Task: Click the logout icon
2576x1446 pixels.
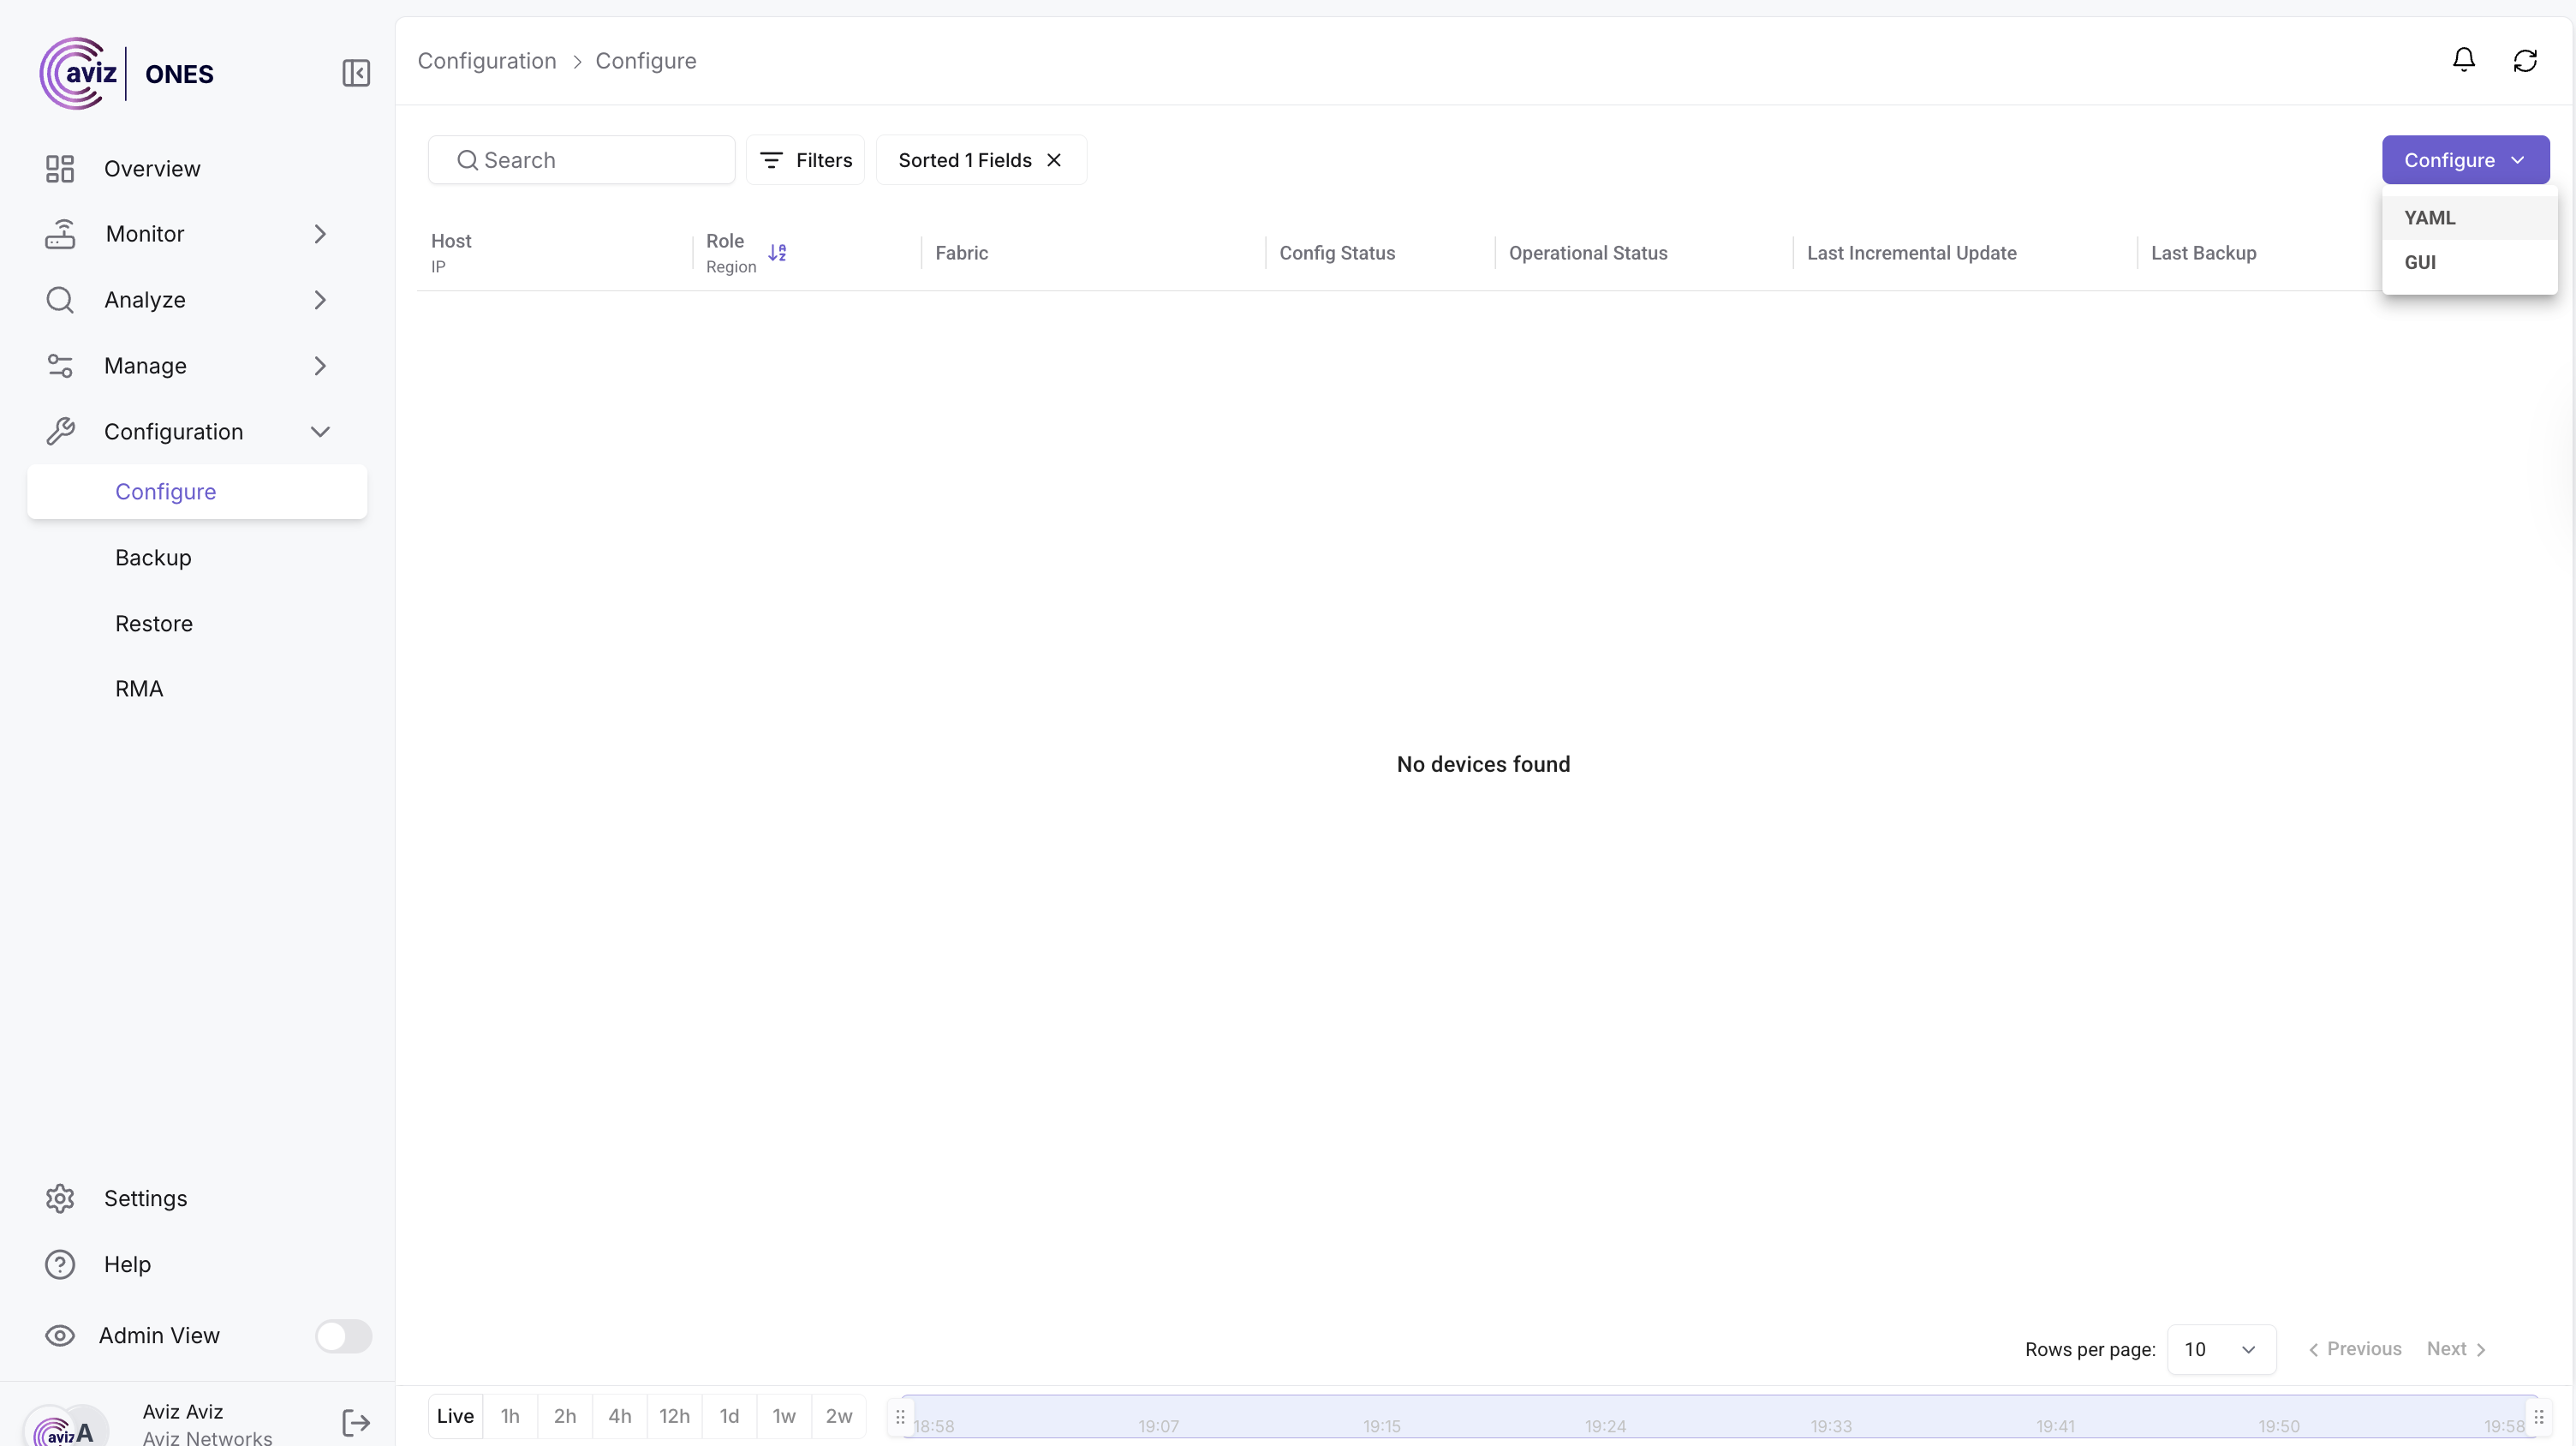Action: pyautogui.click(x=356, y=1422)
